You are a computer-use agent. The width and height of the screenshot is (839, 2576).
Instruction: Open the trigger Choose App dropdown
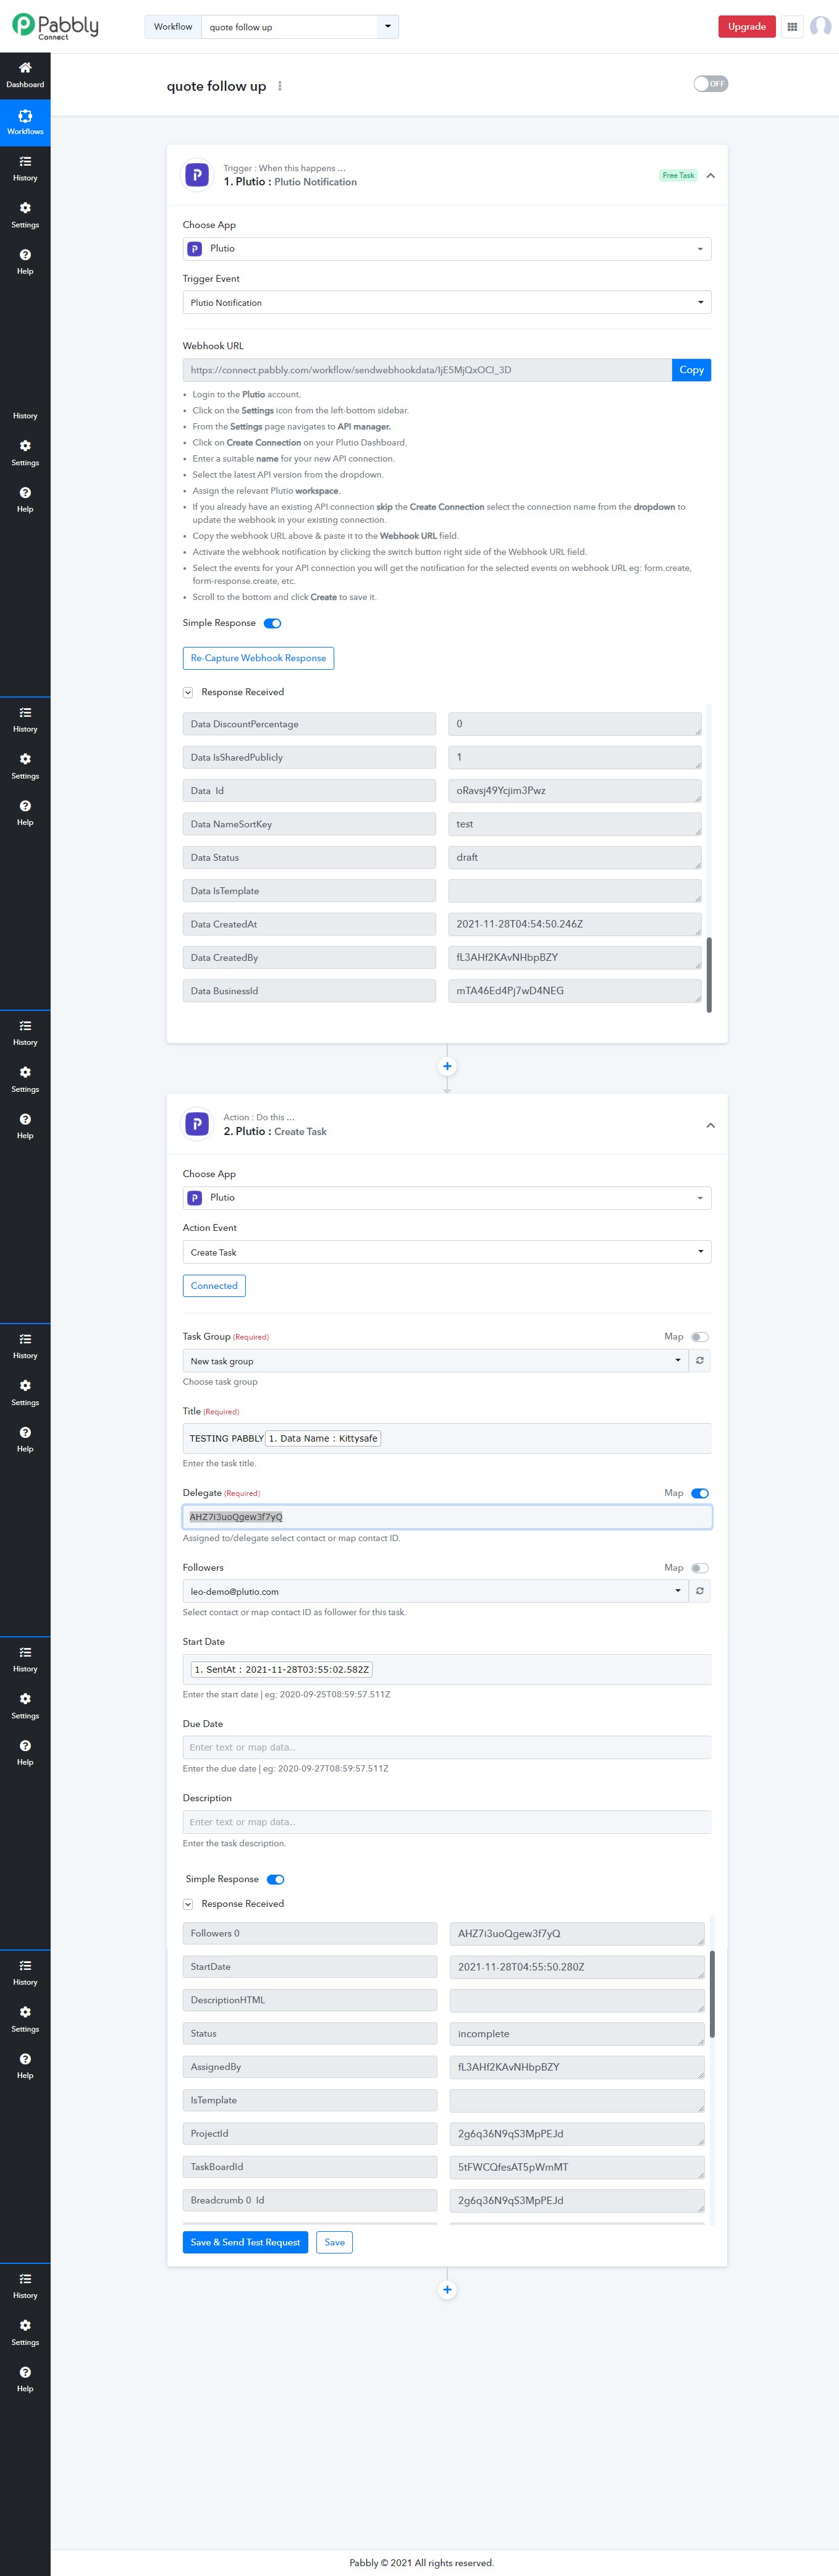[x=447, y=248]
